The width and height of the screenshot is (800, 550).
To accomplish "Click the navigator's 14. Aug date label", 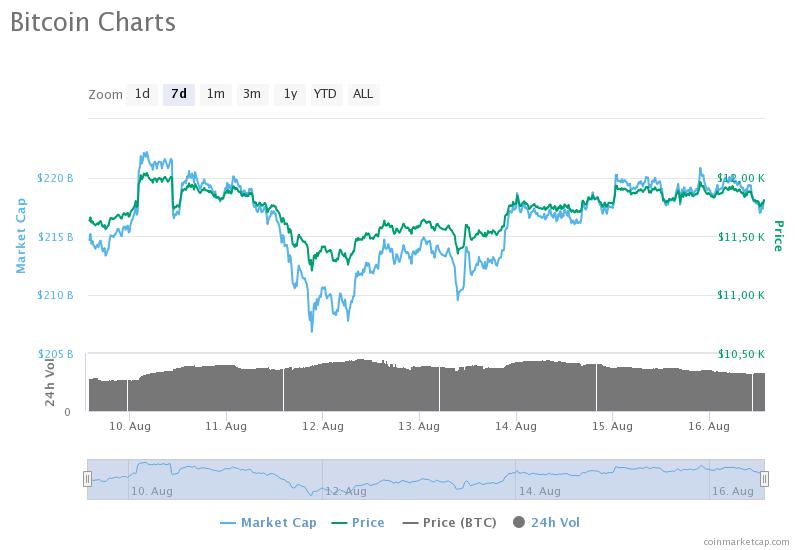I will (540, 491).
